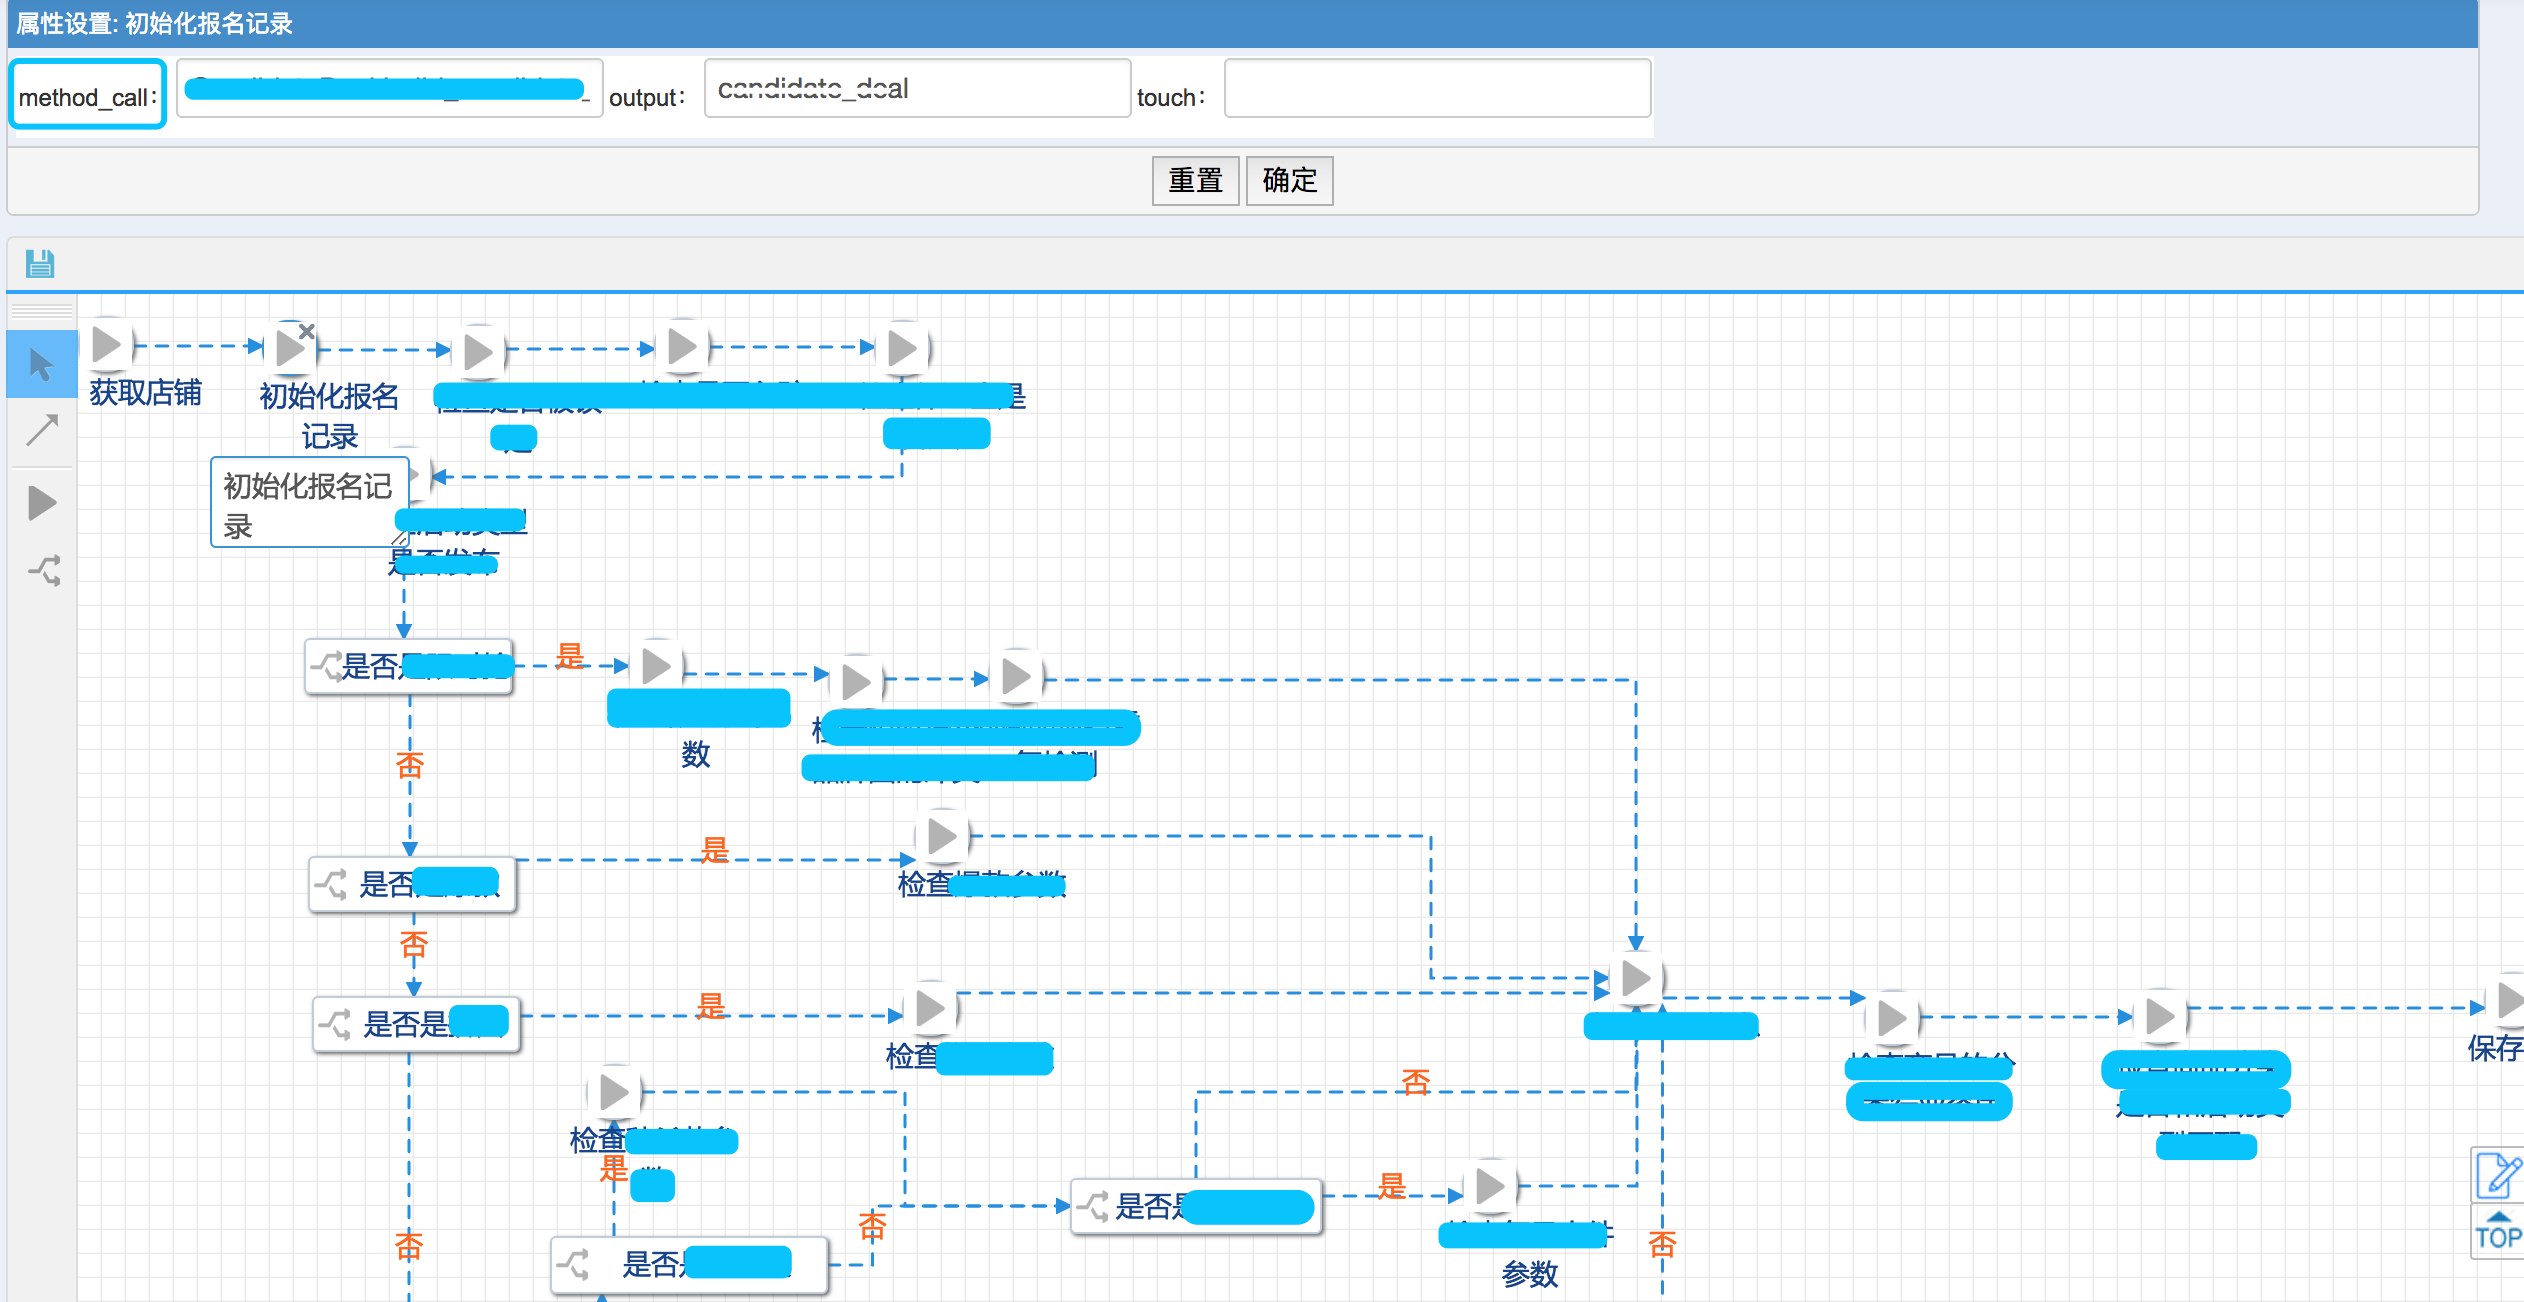Click the 初始化报名记录 name edit textbox

click(308, 503)
